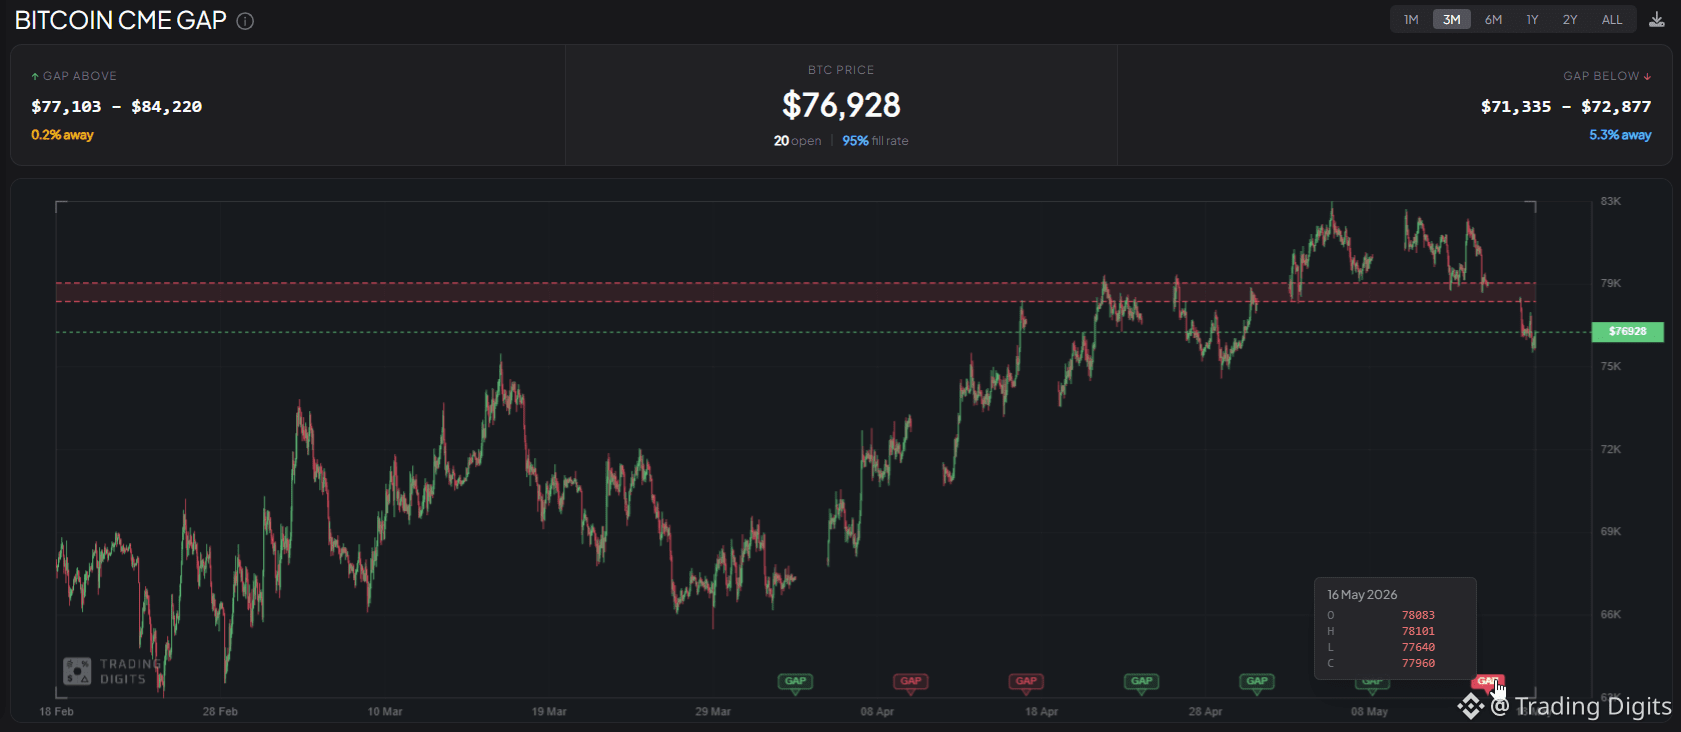View the ALL time range
1681x732 pixels.
pos(1612,20)
